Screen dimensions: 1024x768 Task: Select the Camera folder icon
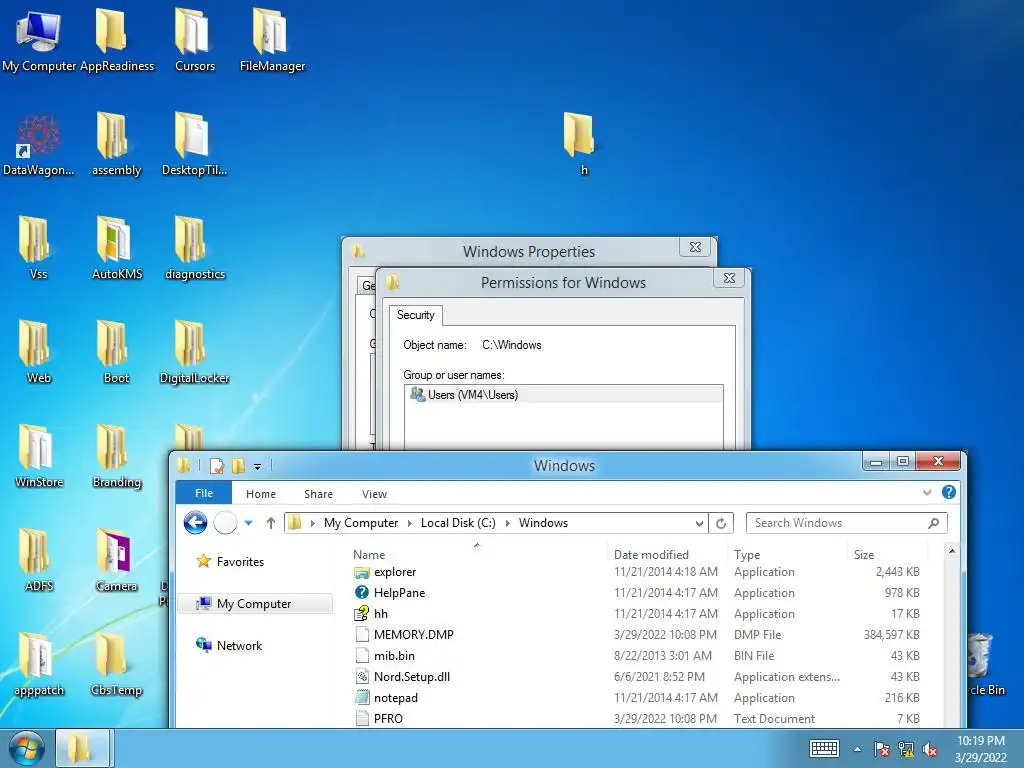click(x=116, y=560)
